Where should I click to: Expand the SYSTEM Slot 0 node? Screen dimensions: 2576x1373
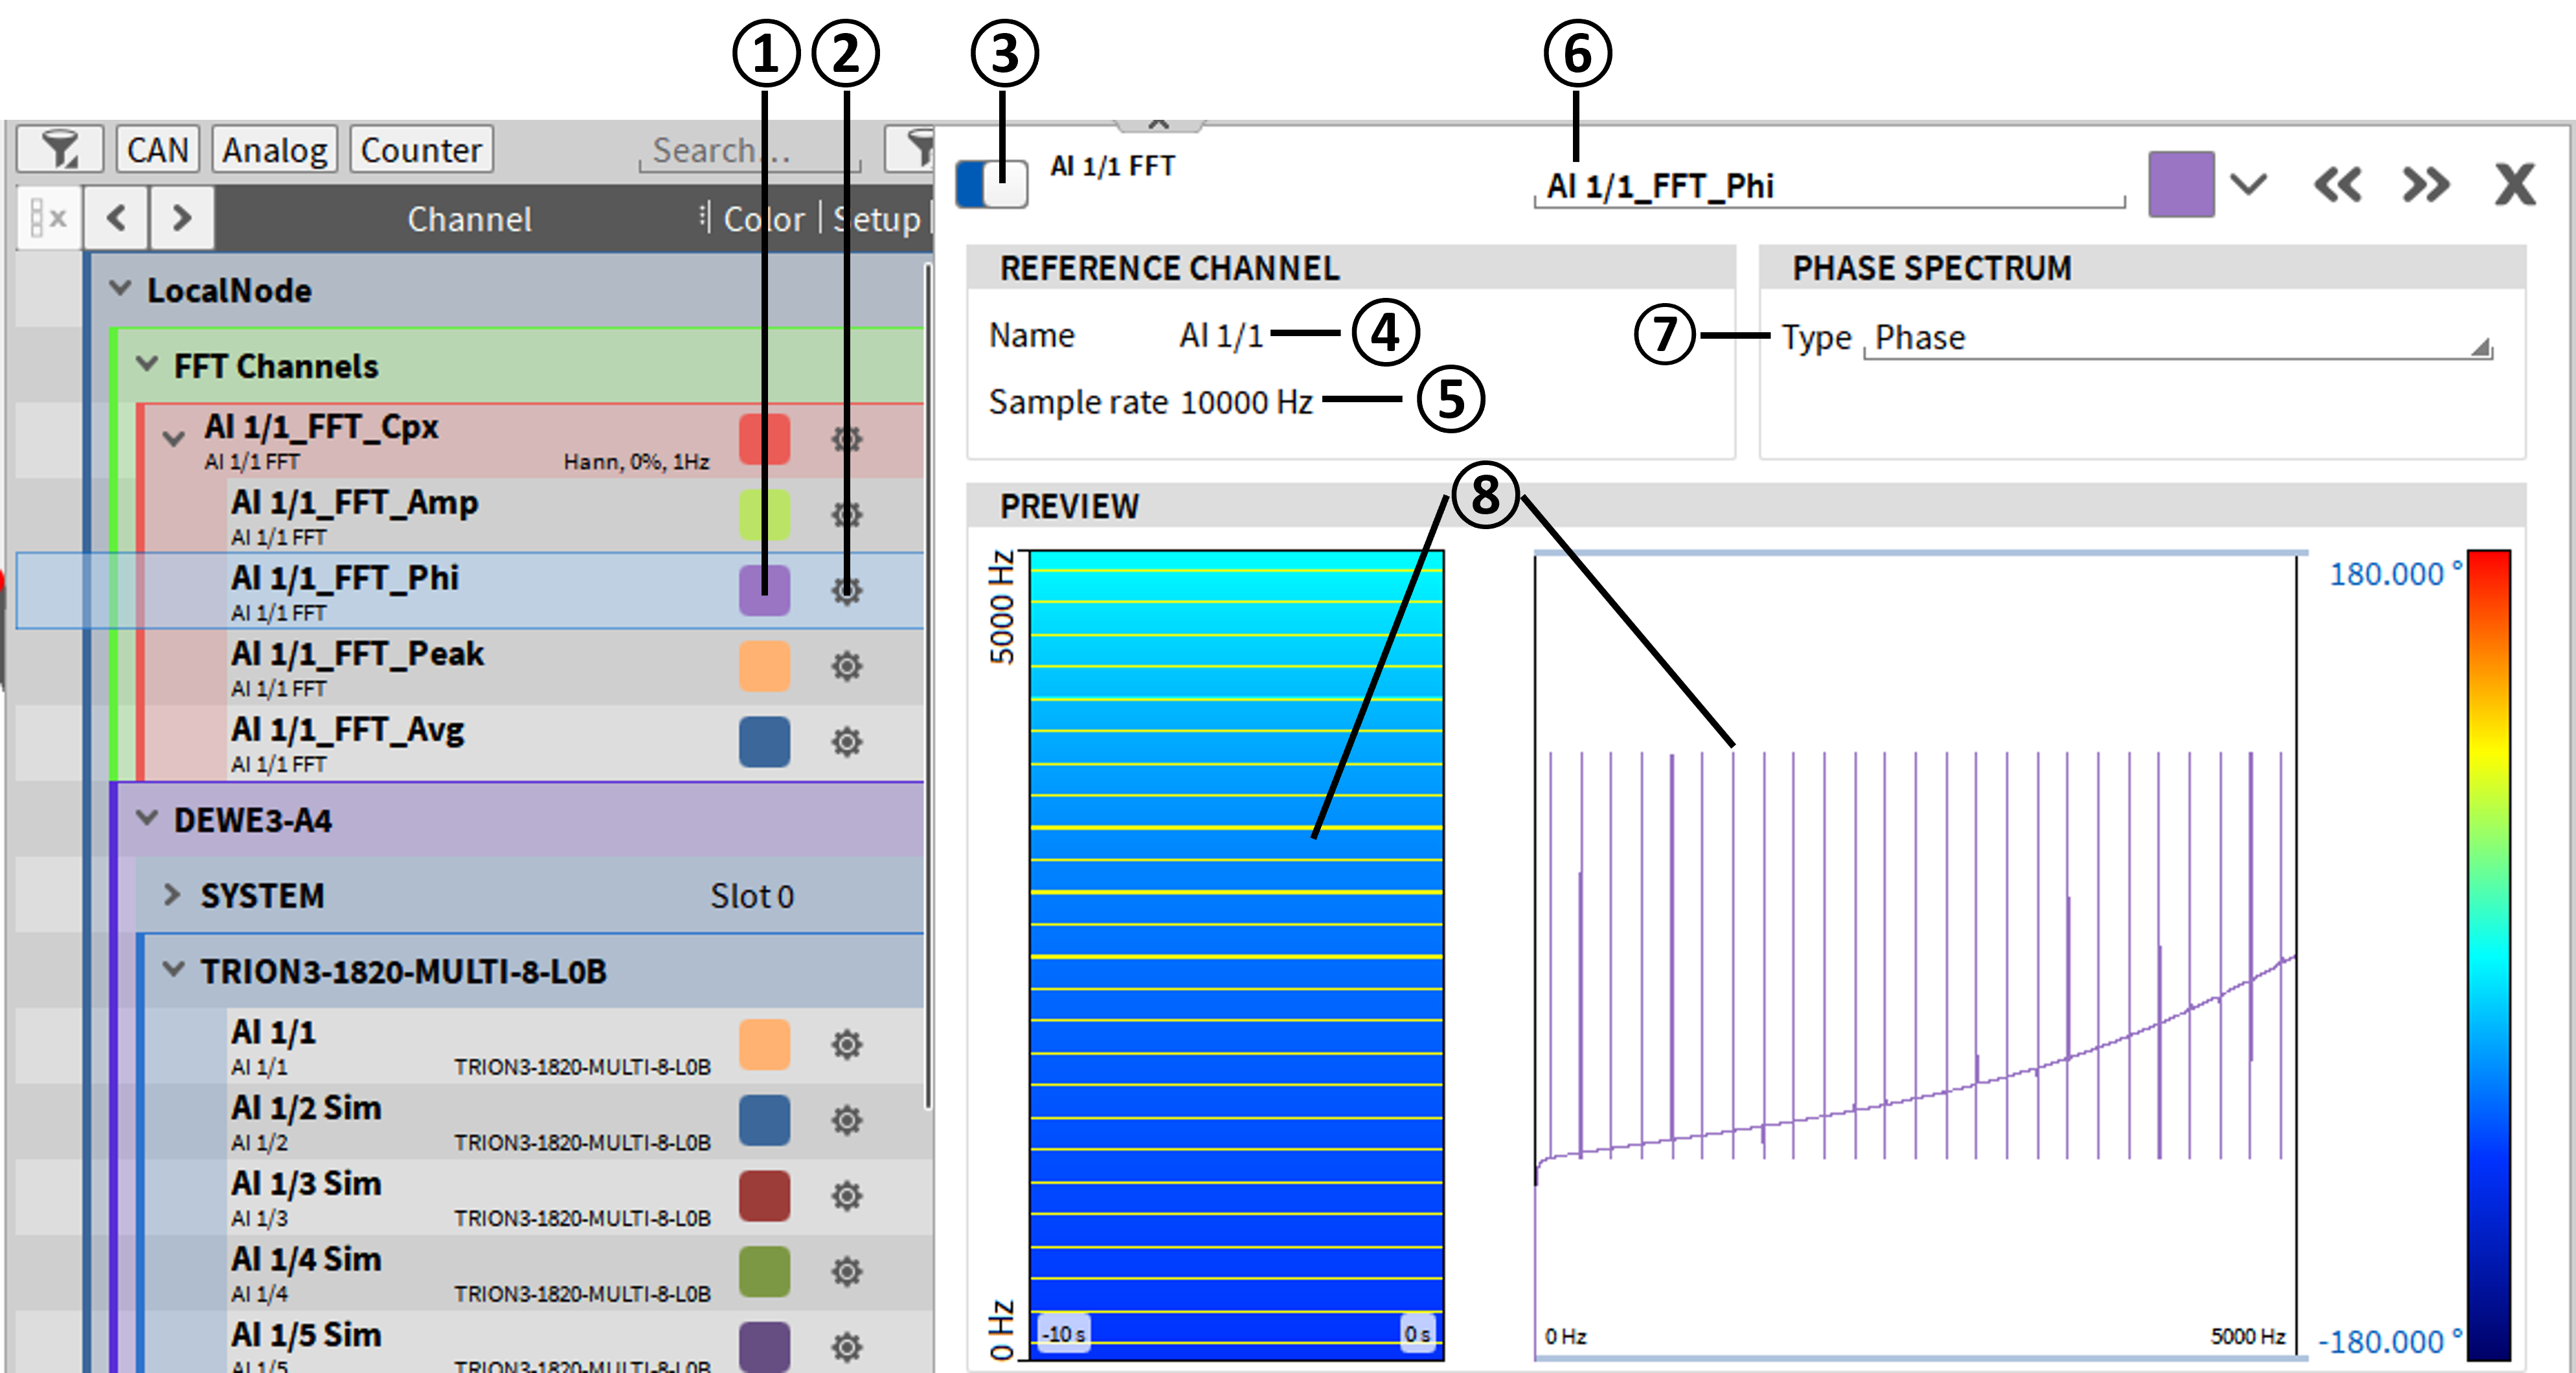tap(172, 895)
